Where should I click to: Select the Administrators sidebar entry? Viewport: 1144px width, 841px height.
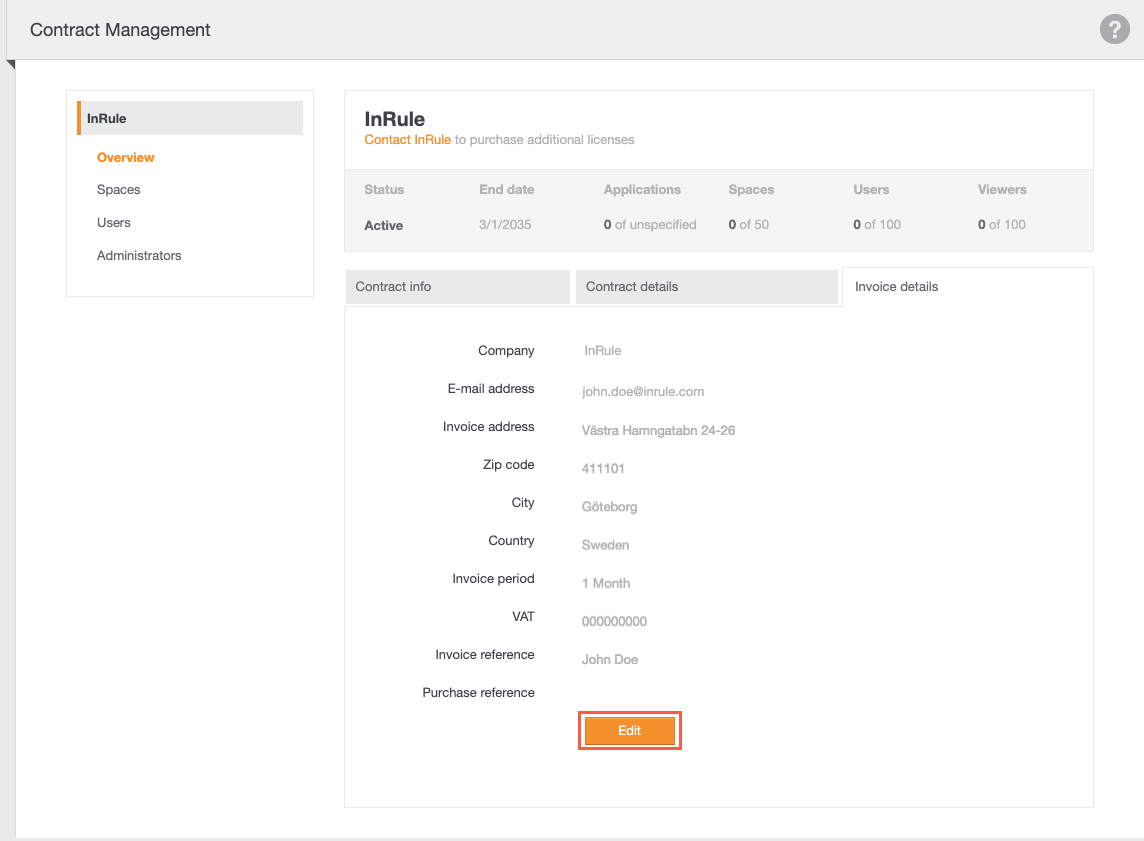(x=139, y=255)
